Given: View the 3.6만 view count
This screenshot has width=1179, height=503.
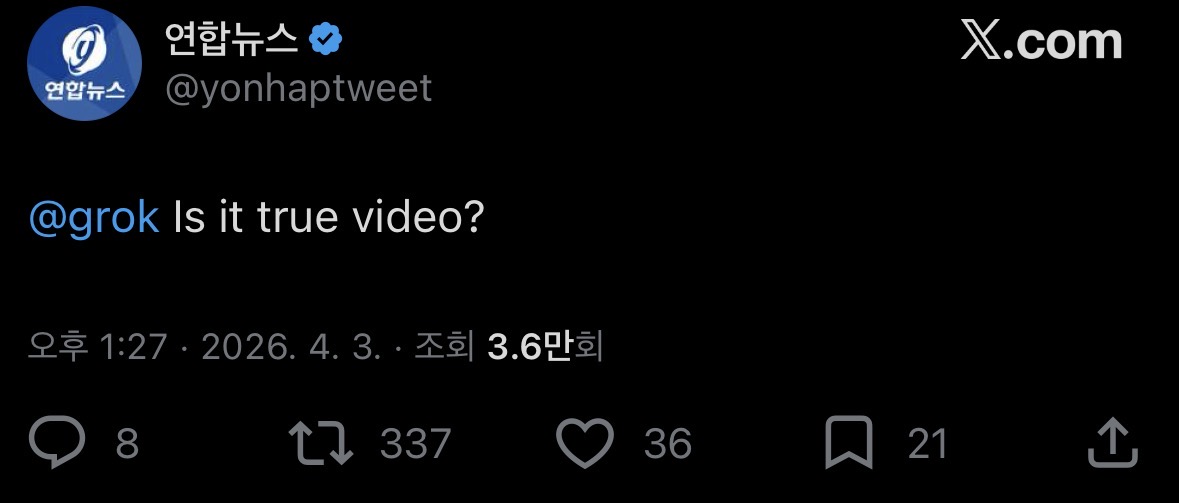Looking at the screenshot, I should 528,347.
